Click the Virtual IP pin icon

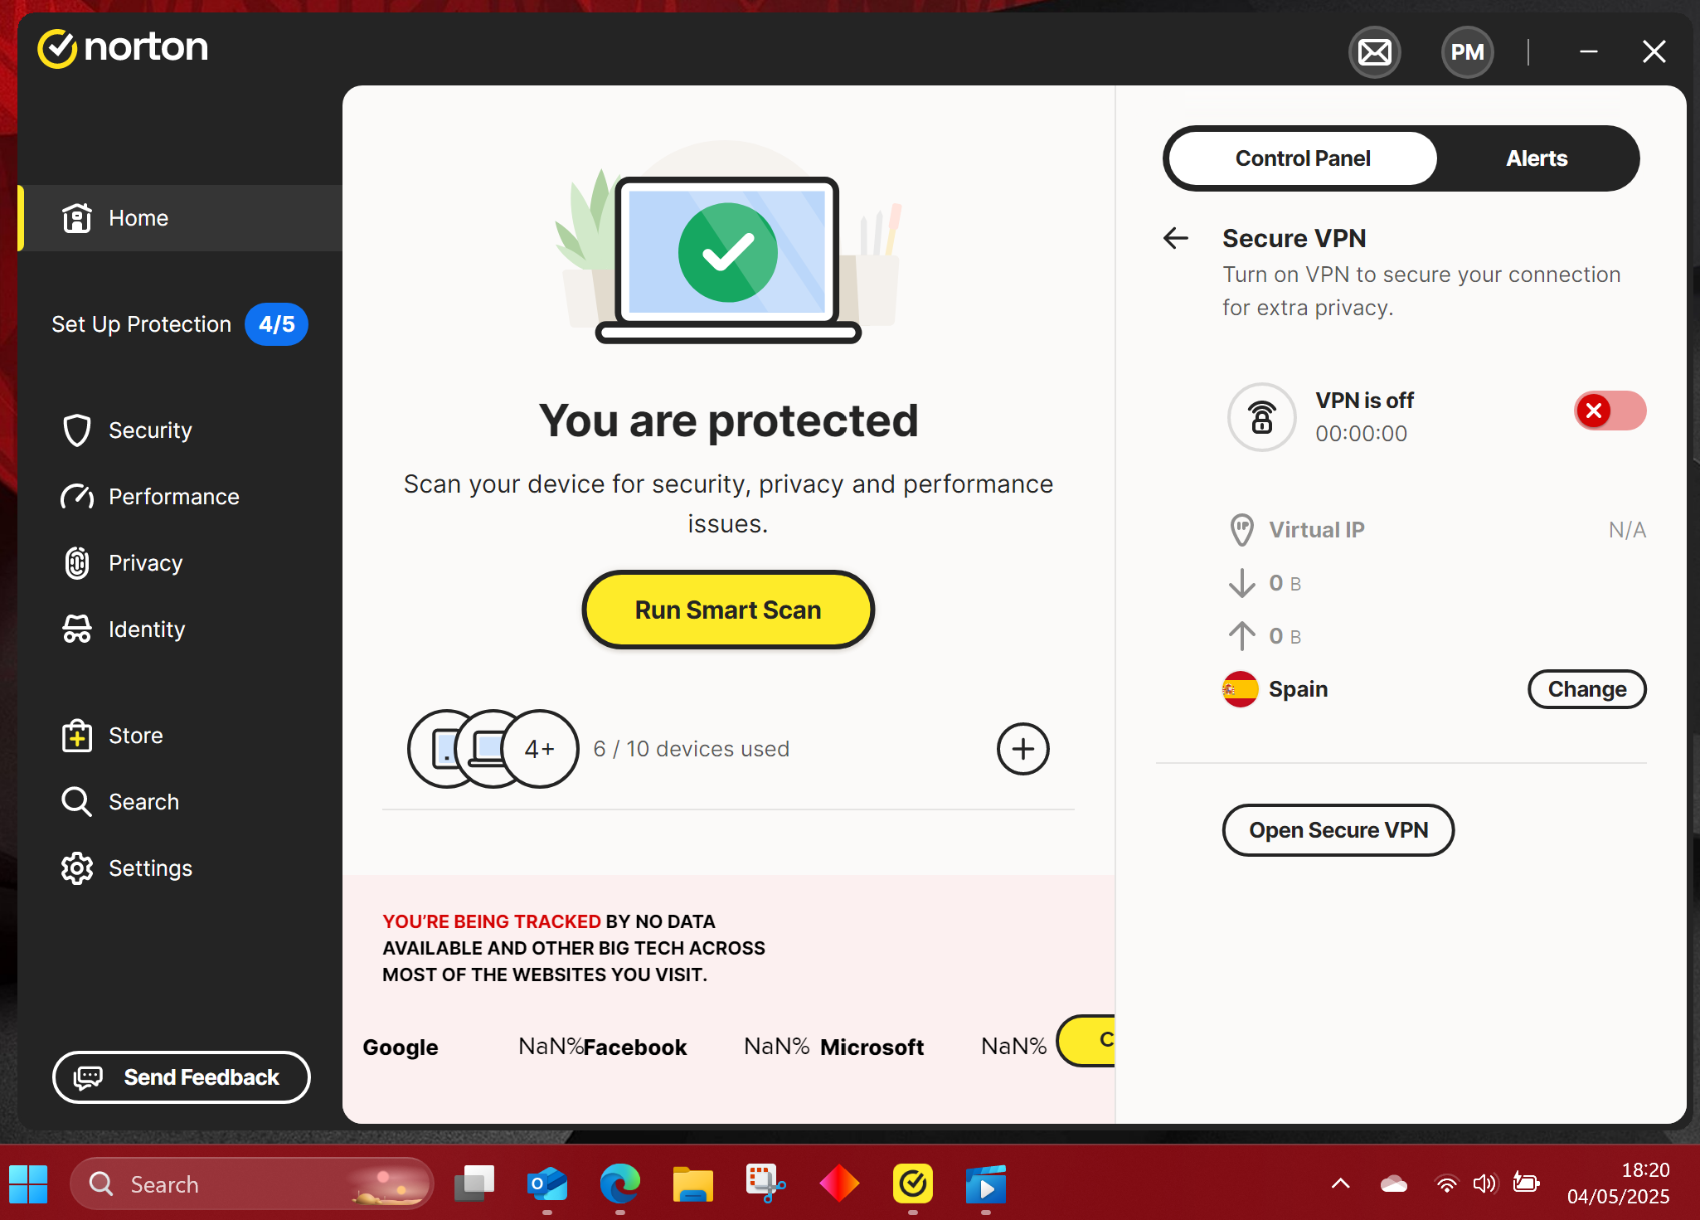coord(1241,530)
